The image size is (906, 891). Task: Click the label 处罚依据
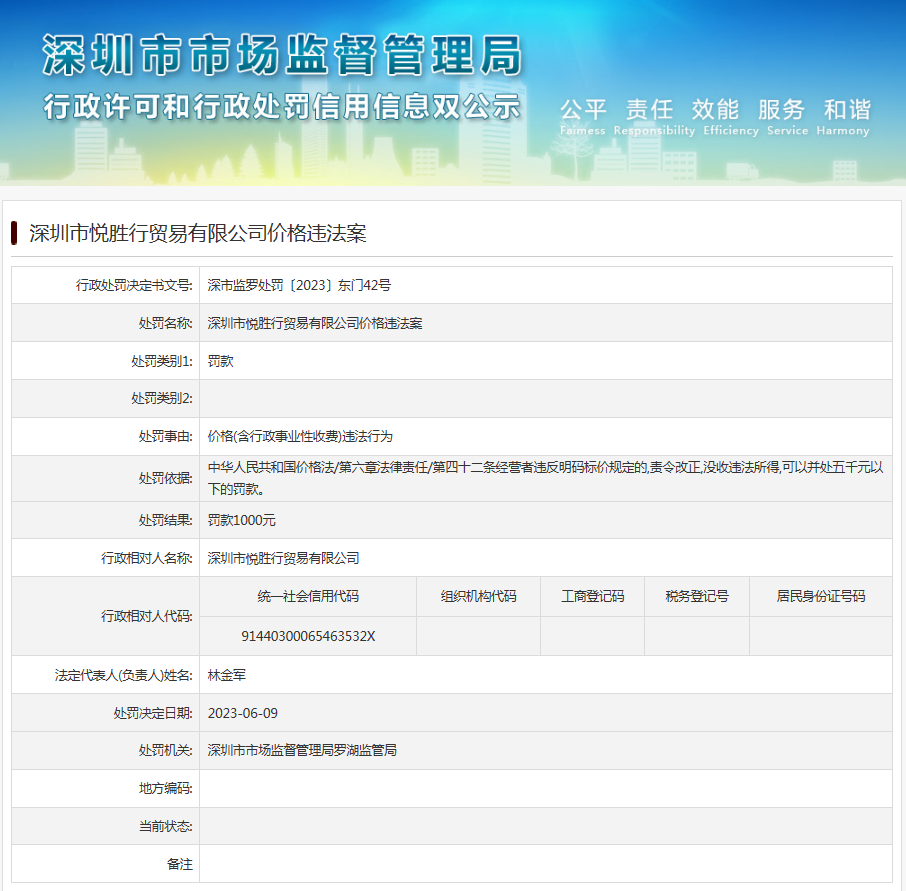point(165,478)
